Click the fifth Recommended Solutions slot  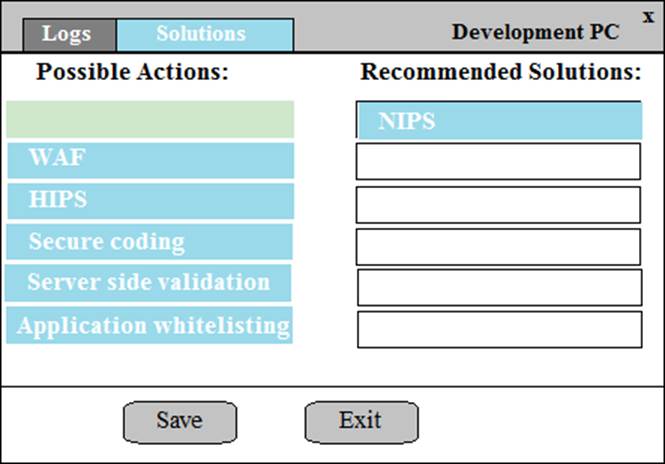(x=498, y=287)
